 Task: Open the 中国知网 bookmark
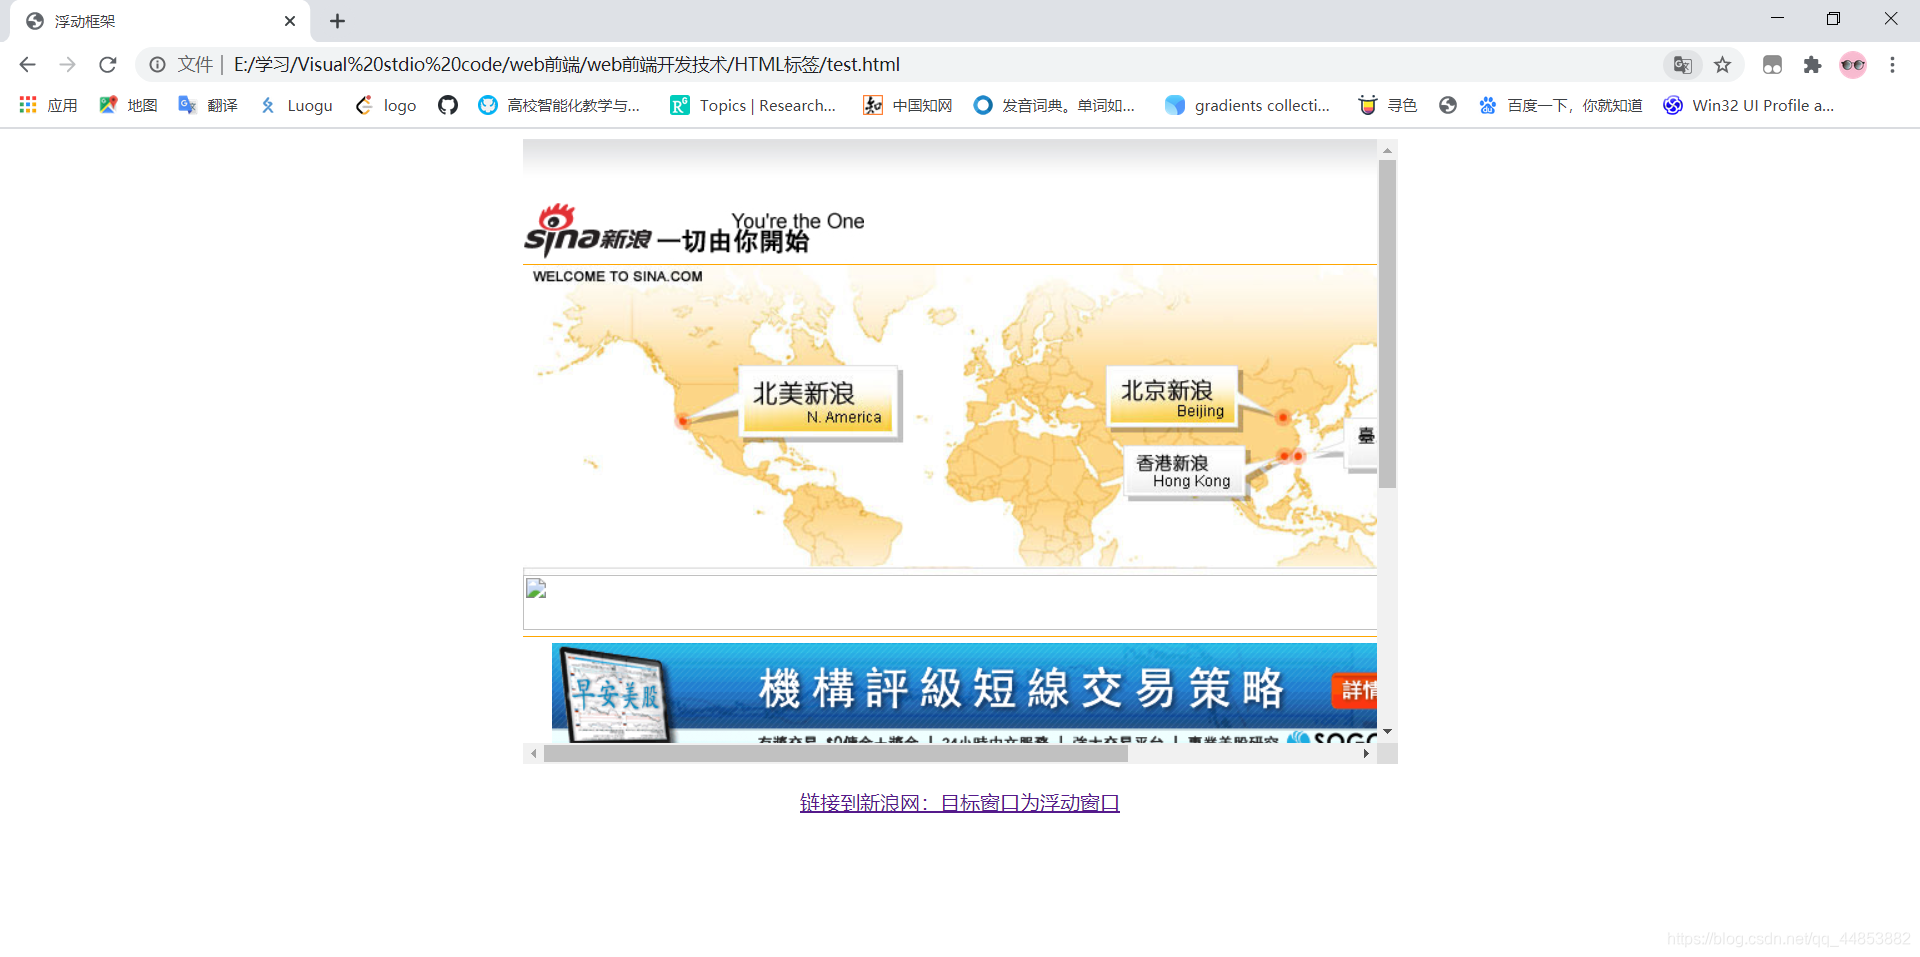(908, 105)
